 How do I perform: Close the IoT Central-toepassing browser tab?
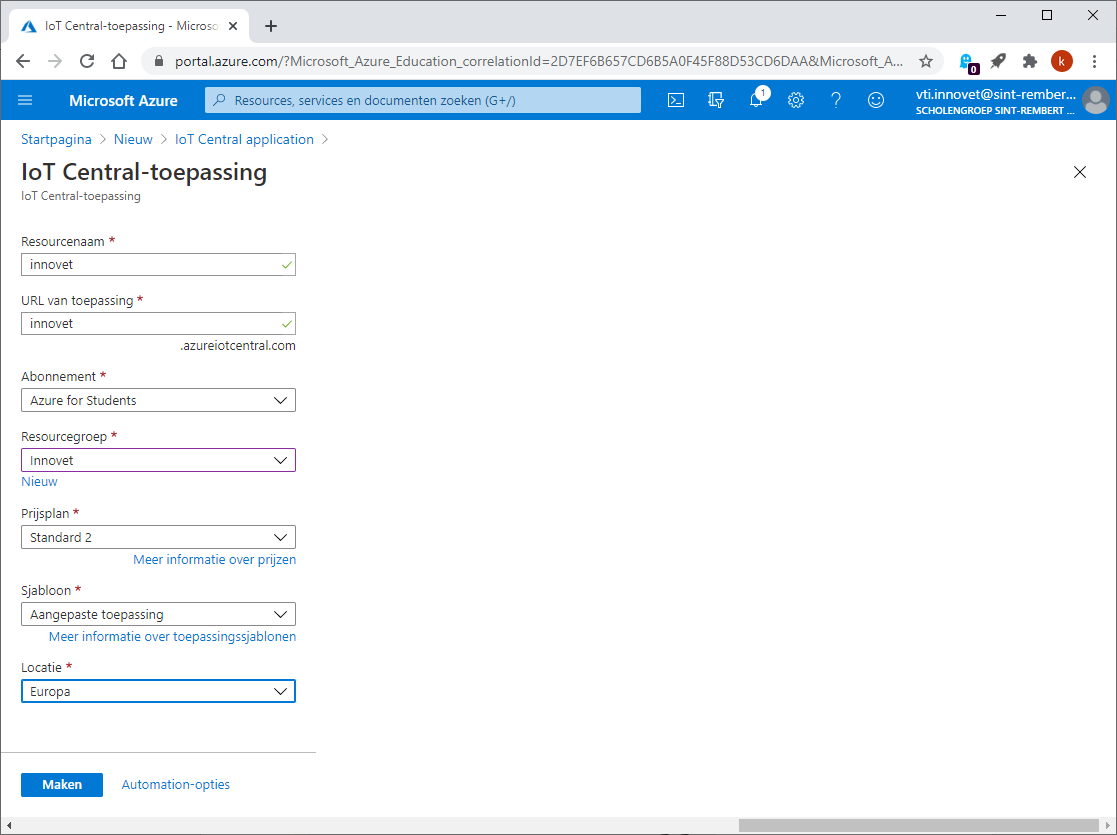(233, 26)
